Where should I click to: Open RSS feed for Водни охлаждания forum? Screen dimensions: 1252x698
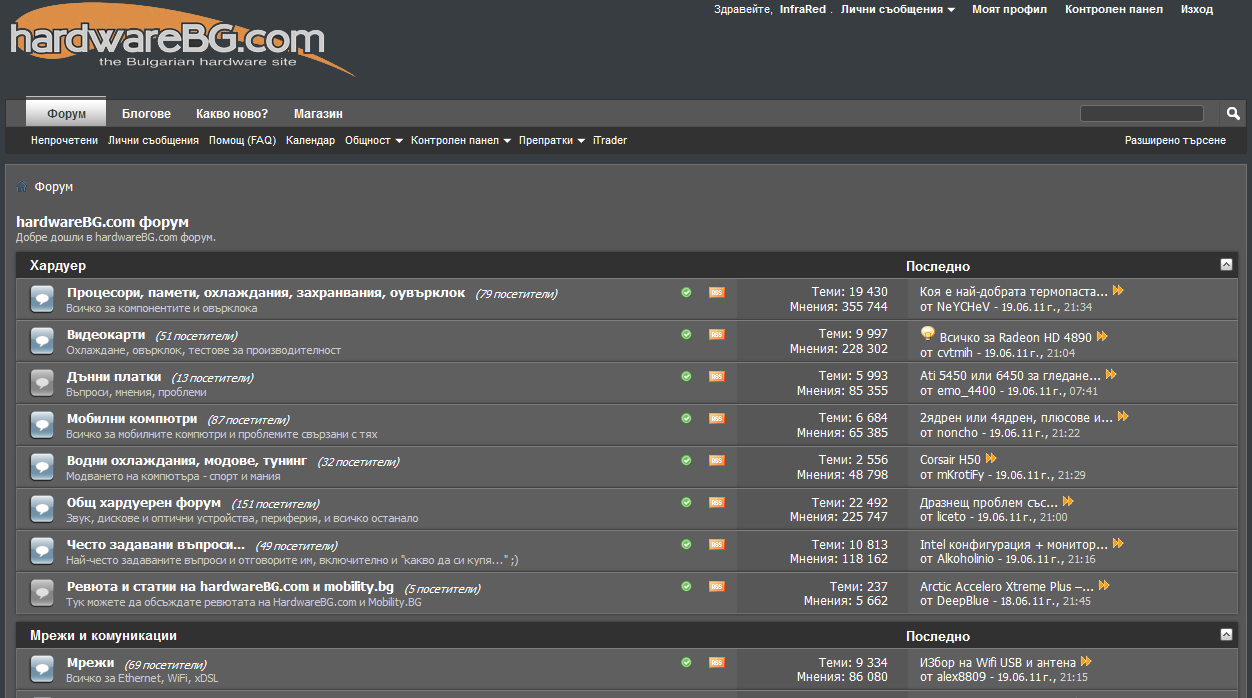point(717,461)
